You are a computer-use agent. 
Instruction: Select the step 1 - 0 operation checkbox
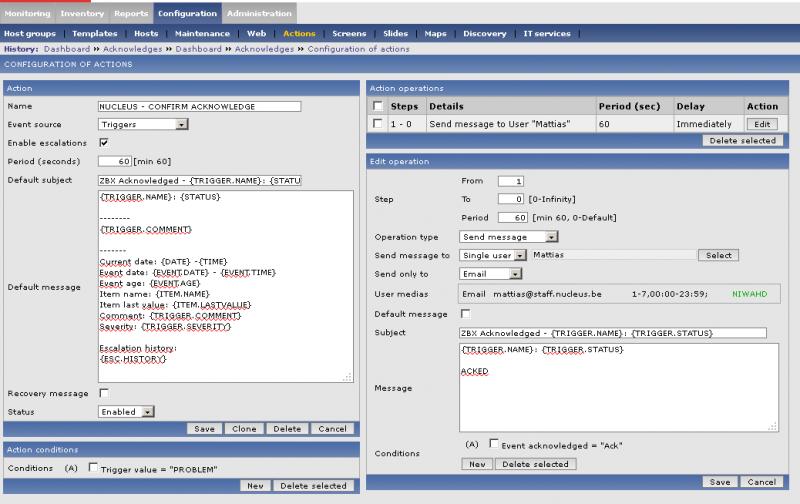[x=377, y=123]
